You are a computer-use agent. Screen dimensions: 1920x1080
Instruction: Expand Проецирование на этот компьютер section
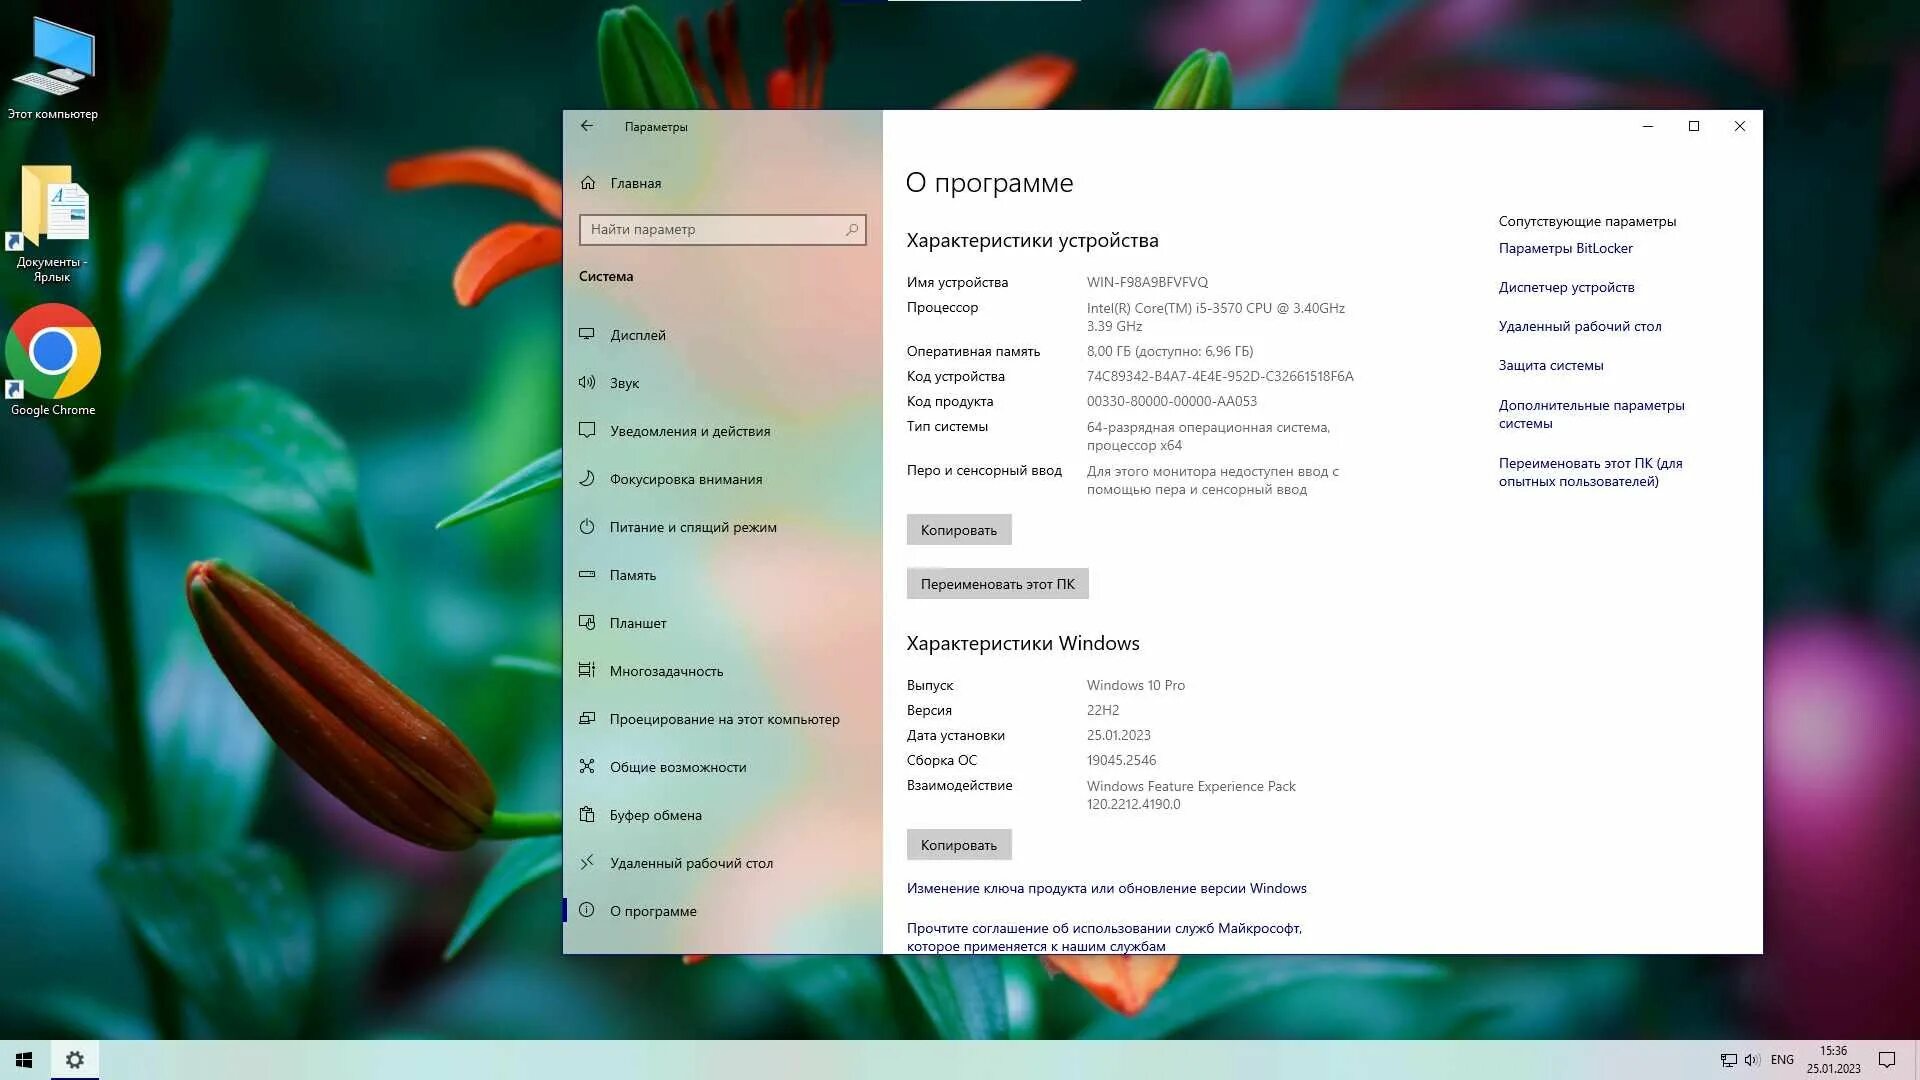point(724,717)
